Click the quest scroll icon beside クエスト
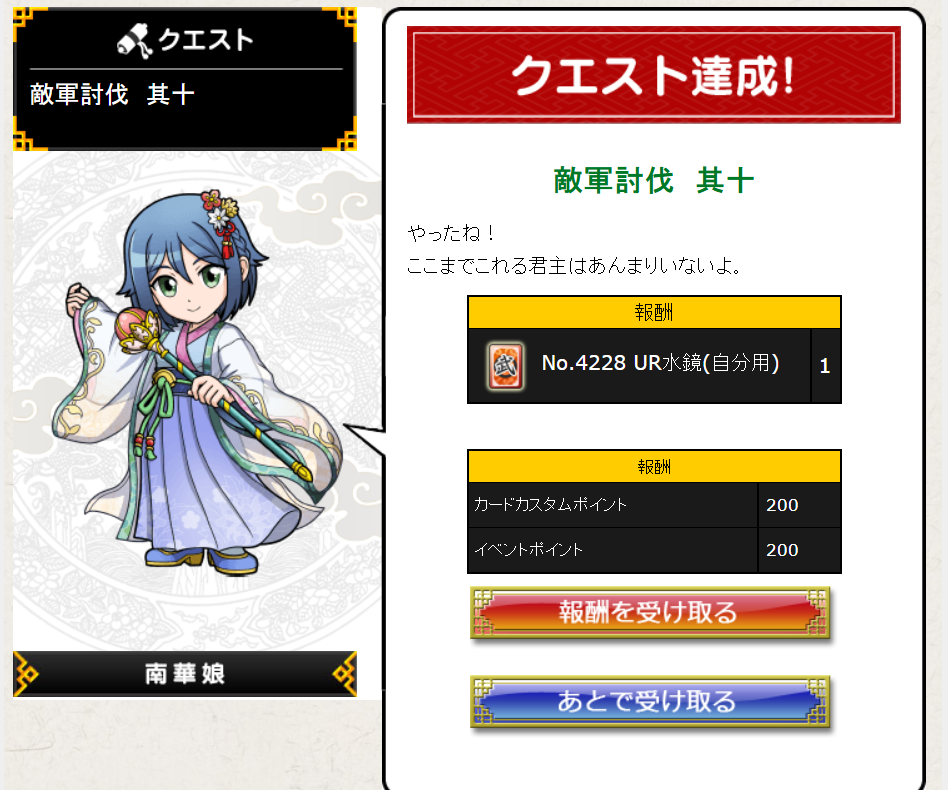 point(134,41)
